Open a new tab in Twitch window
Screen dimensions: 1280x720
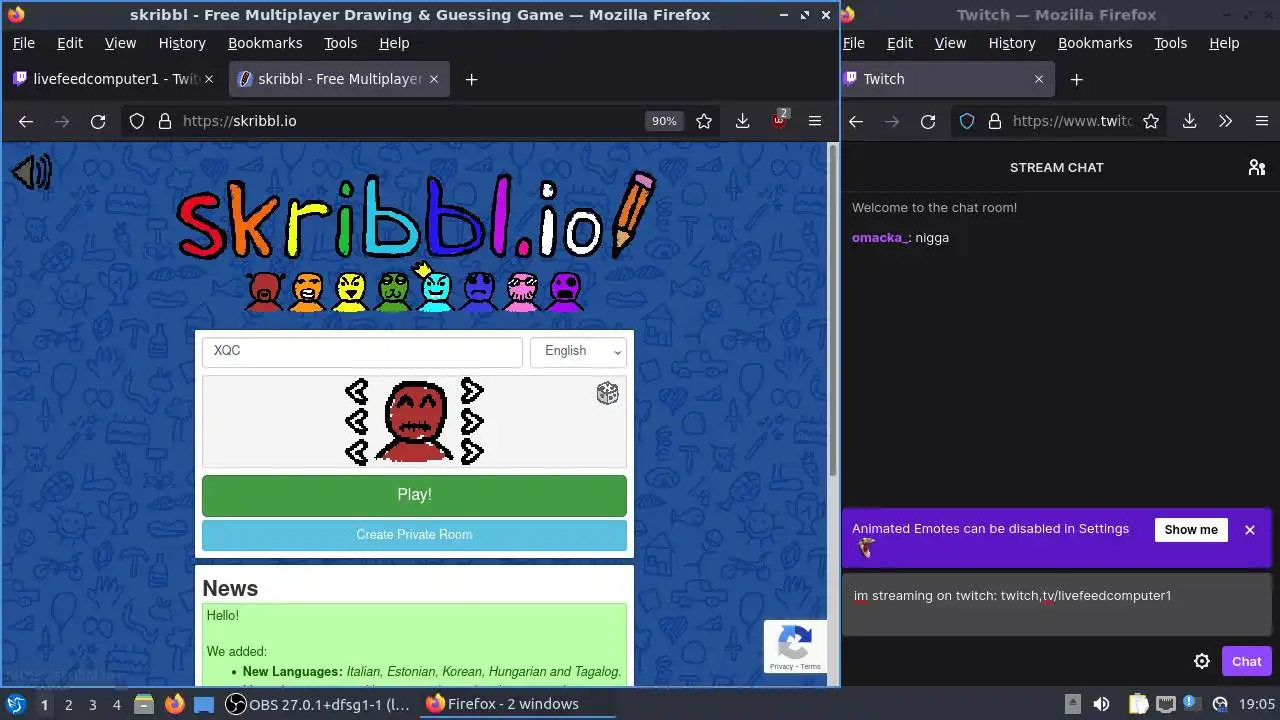[1076, 79]
